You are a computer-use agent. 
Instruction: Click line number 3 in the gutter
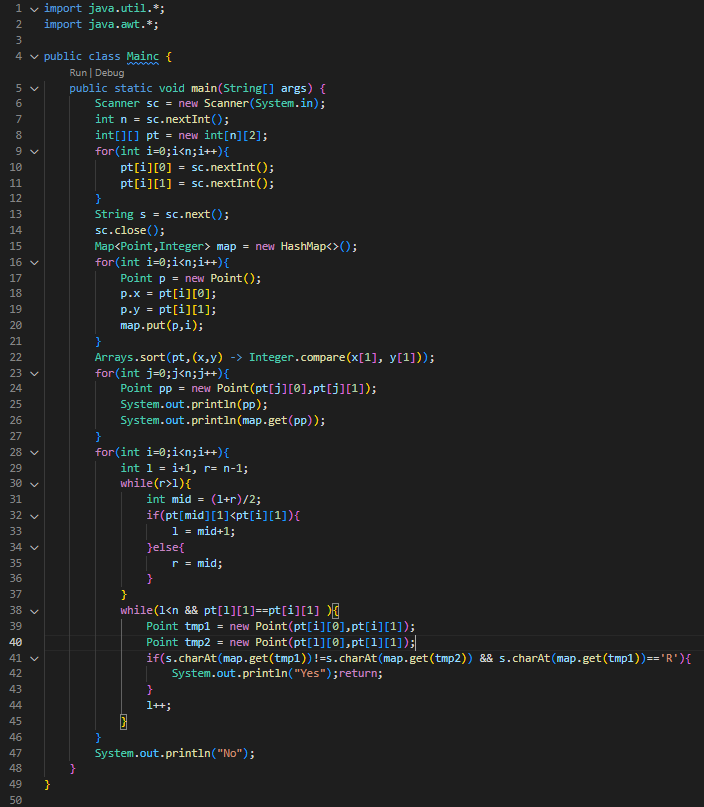(x=19, y=40)
